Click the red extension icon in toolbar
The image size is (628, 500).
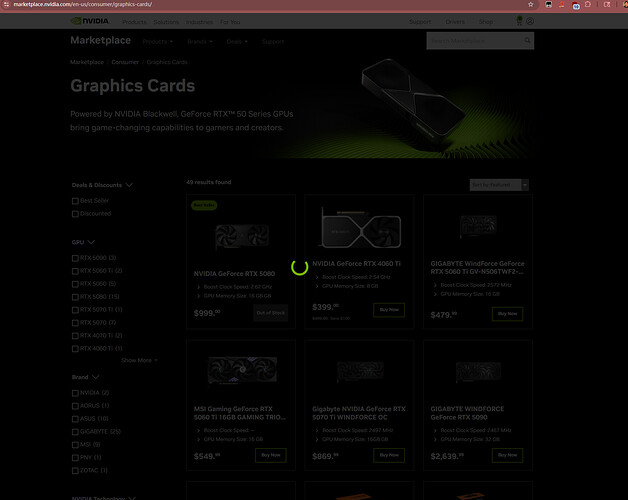pyautogui.click(x=562, y=4)
